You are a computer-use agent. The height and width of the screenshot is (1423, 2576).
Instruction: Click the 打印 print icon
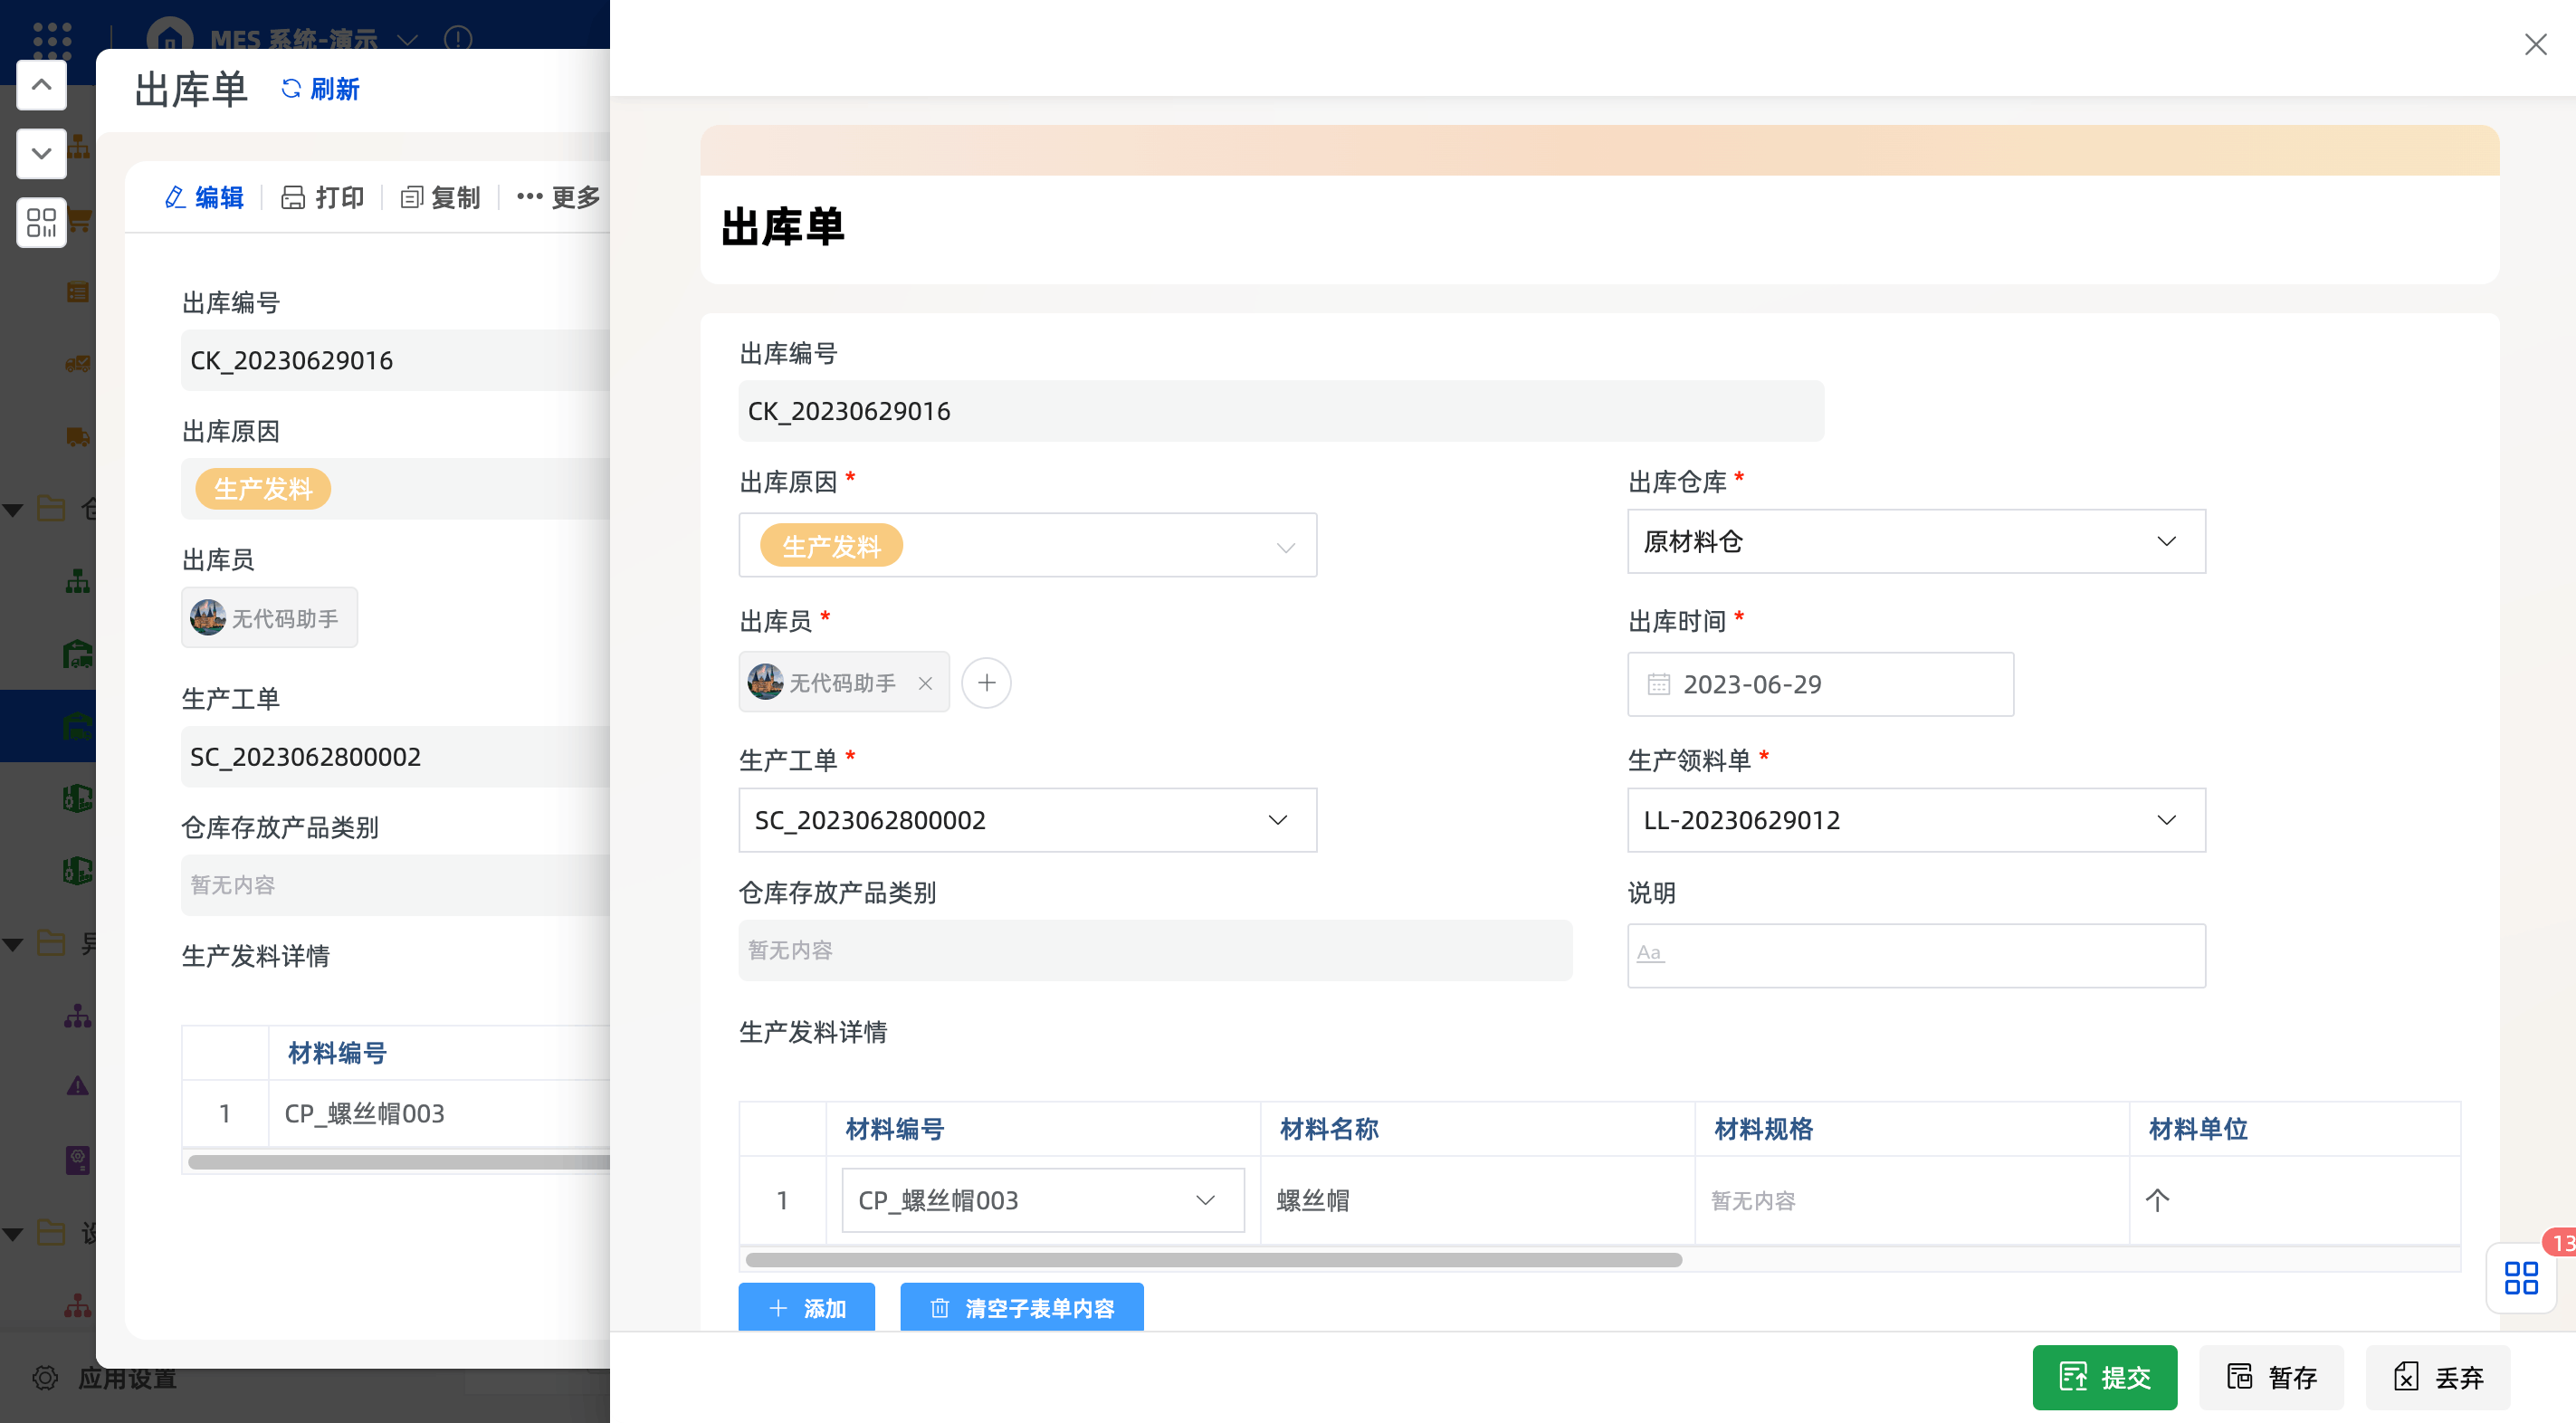[292, 197]
